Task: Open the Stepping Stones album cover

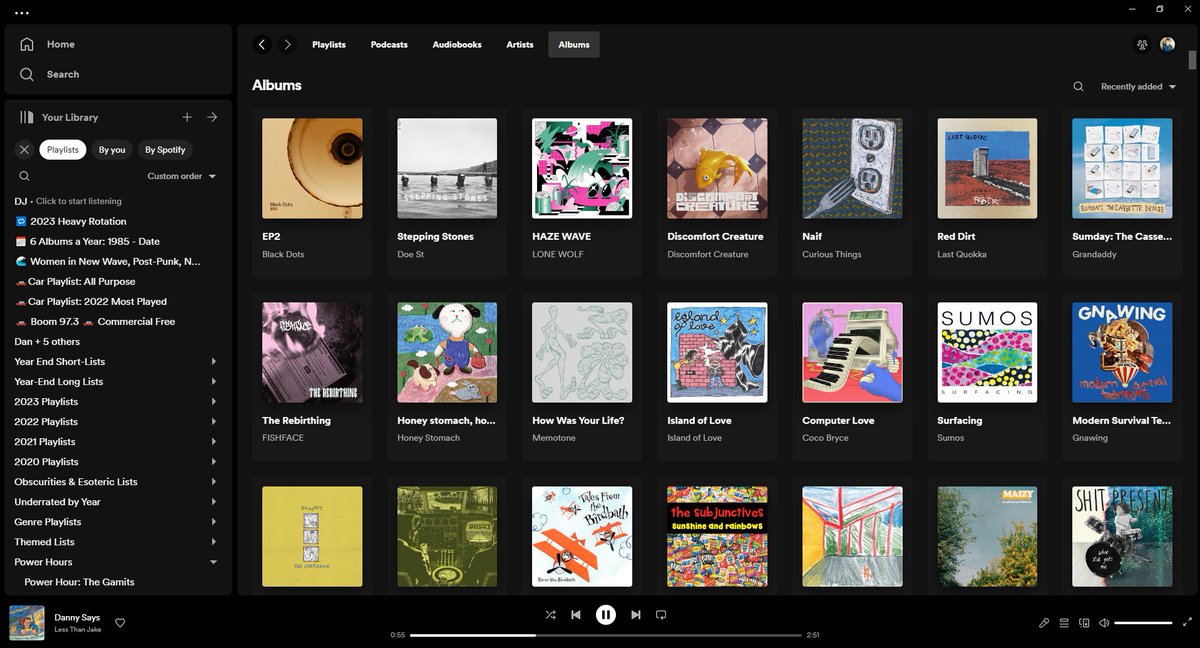Action: click(x=447, y=168)
